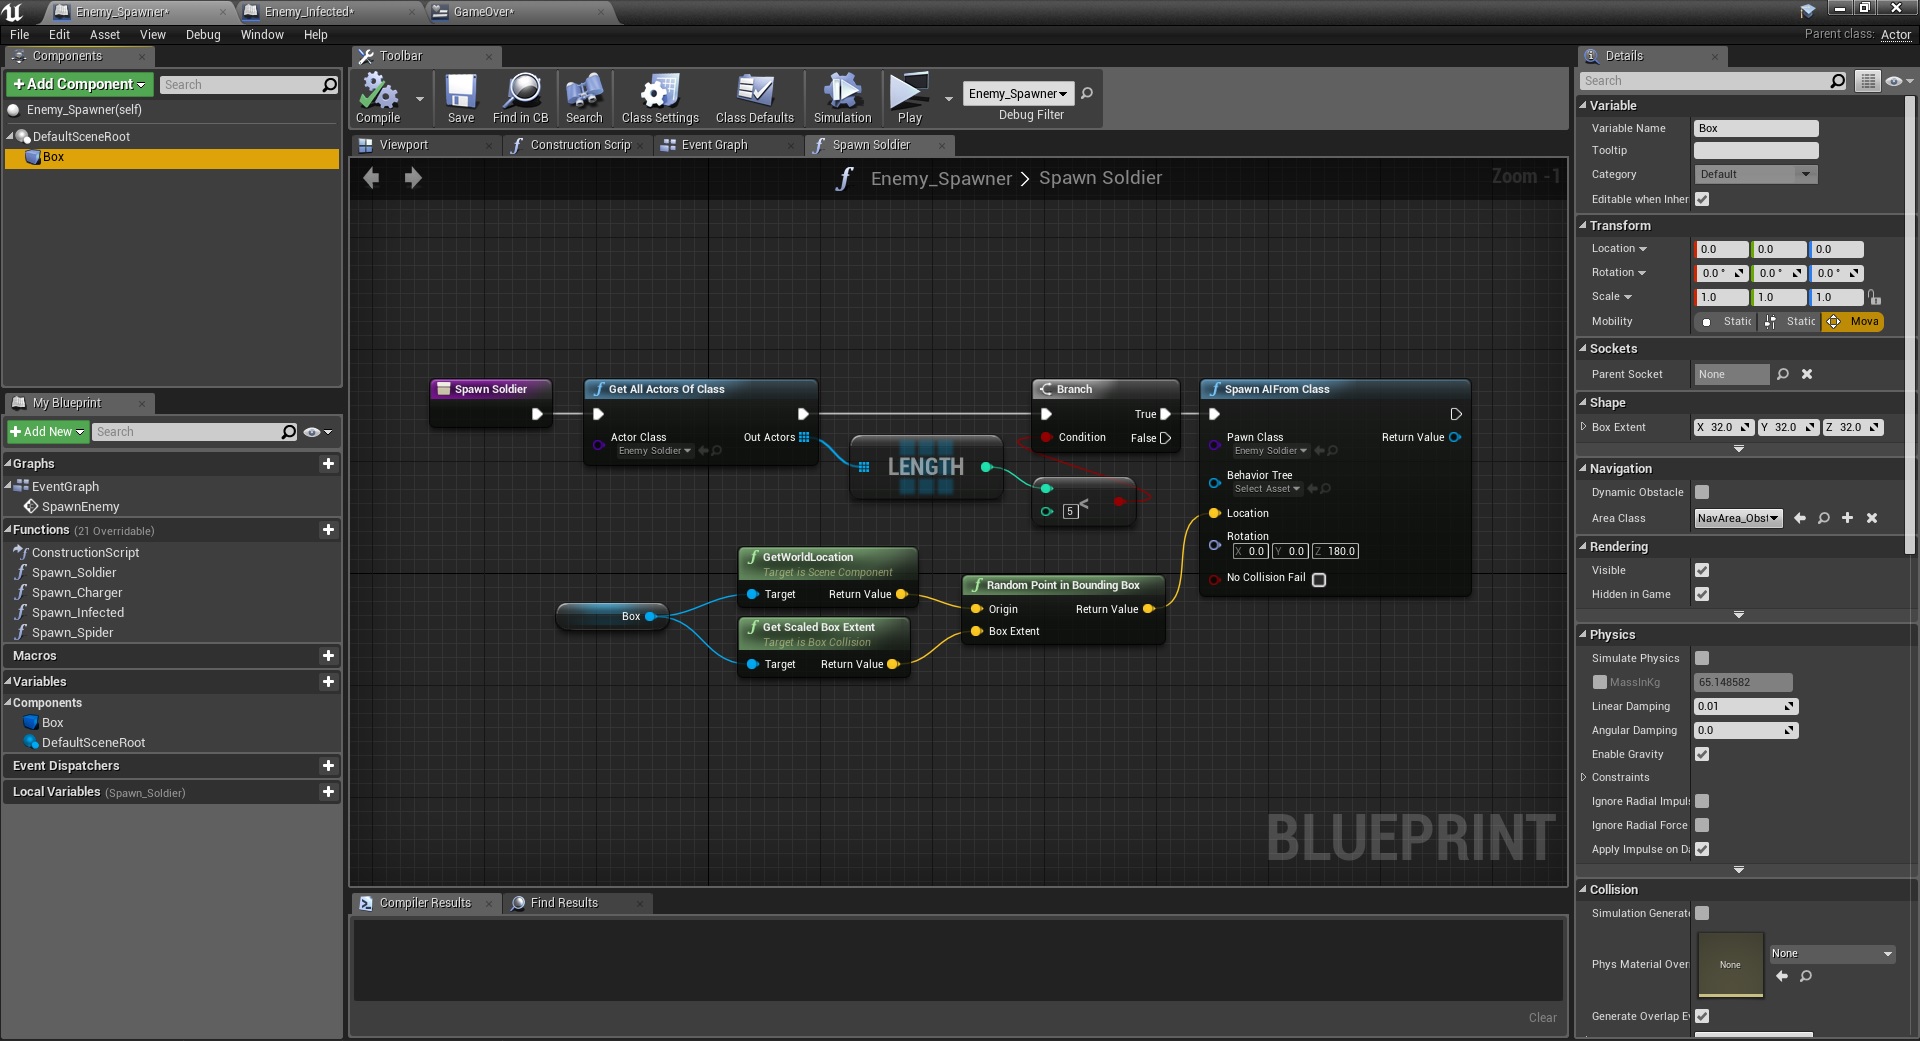Viewport: 1920px width, 1041px height.
Task: Navigate back with the graph left arrow
Action: [372, 179]
